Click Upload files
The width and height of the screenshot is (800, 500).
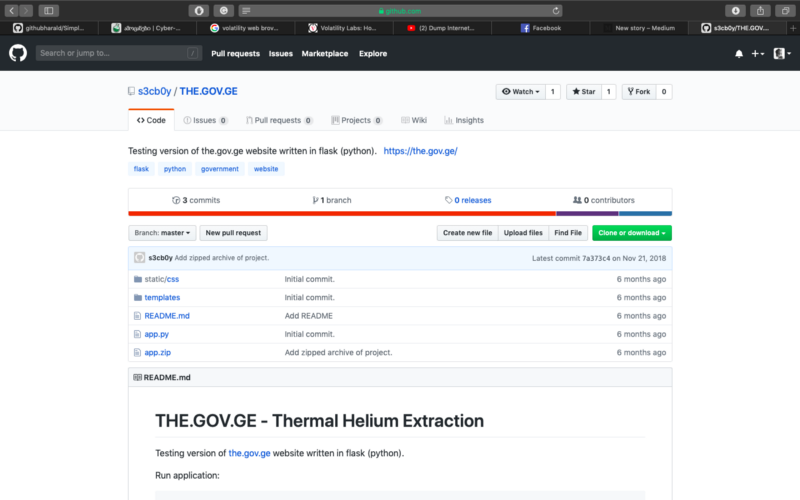tap(523, 233)
